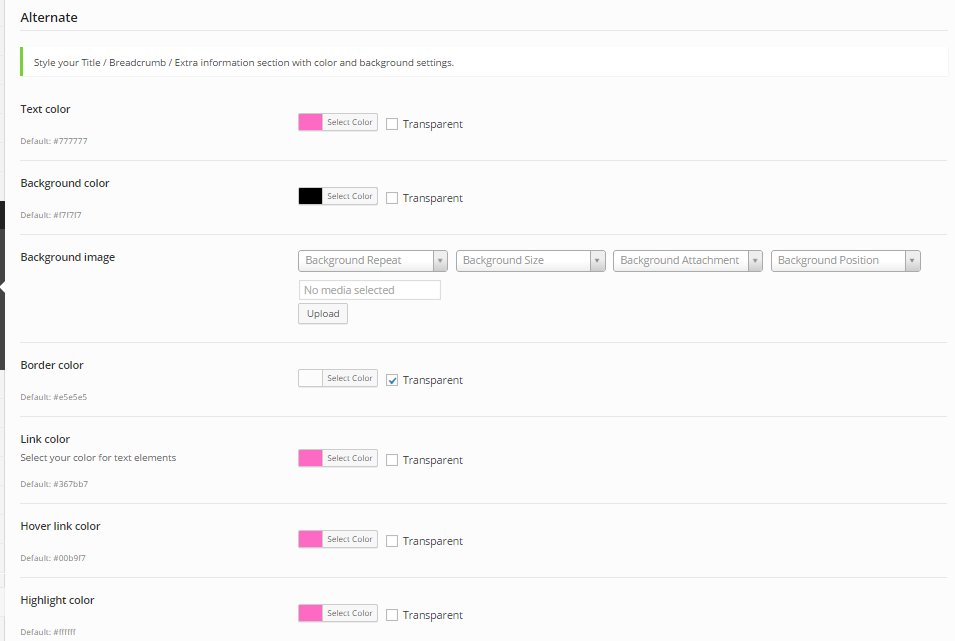This screenshot has width=955, height=641.
Task: Choose an option from Background Position
Action: (x=845, y=260)
